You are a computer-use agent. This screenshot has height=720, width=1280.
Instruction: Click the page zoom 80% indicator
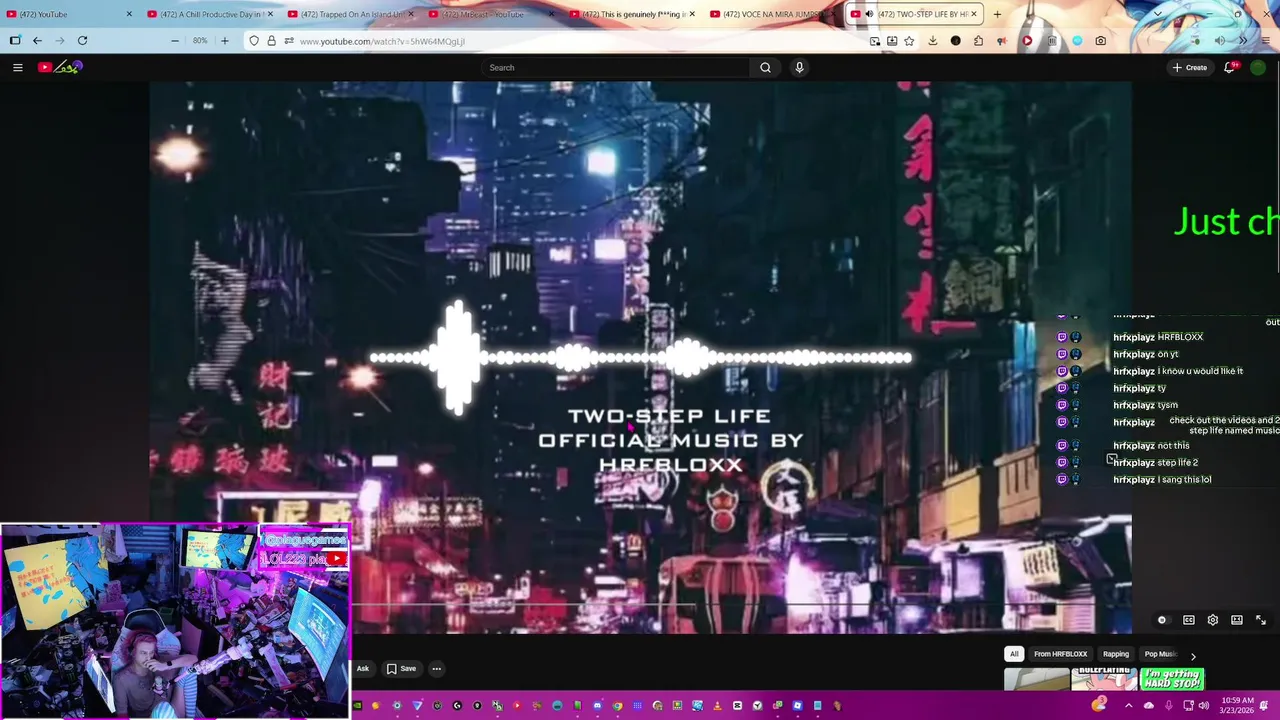tap(200, 41)
